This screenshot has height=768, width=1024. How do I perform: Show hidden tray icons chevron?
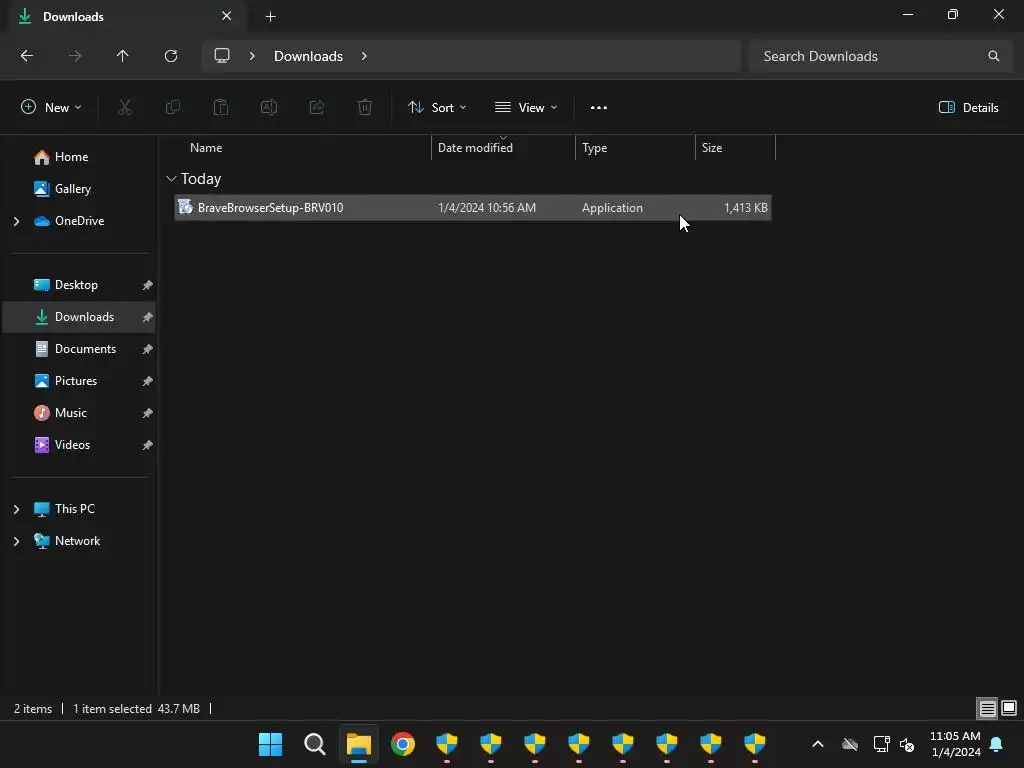coord(818,744)
